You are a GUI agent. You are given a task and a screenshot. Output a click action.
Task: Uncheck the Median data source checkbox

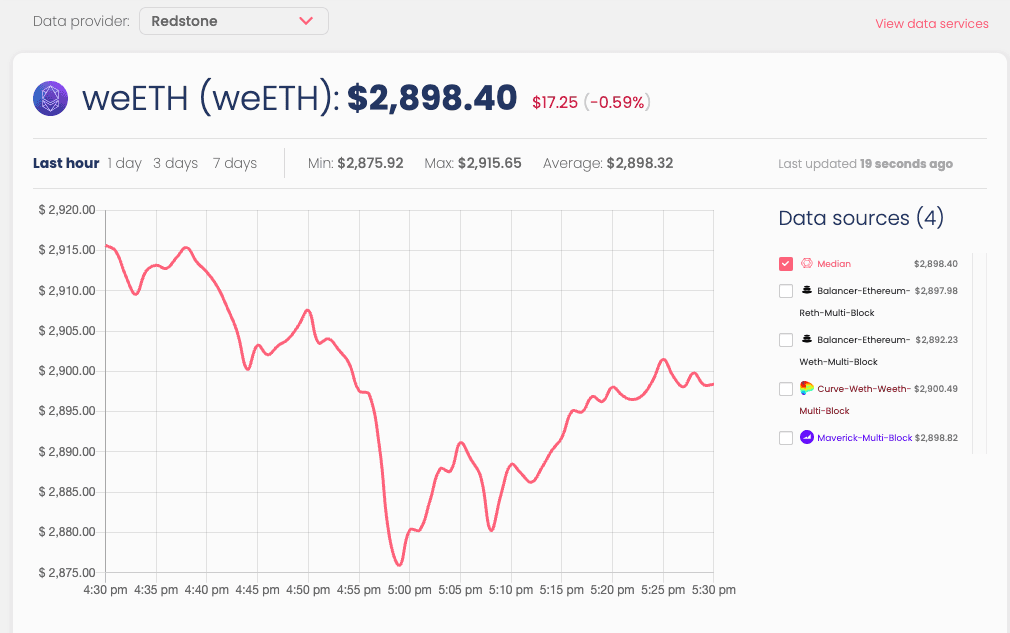point(786,264)
